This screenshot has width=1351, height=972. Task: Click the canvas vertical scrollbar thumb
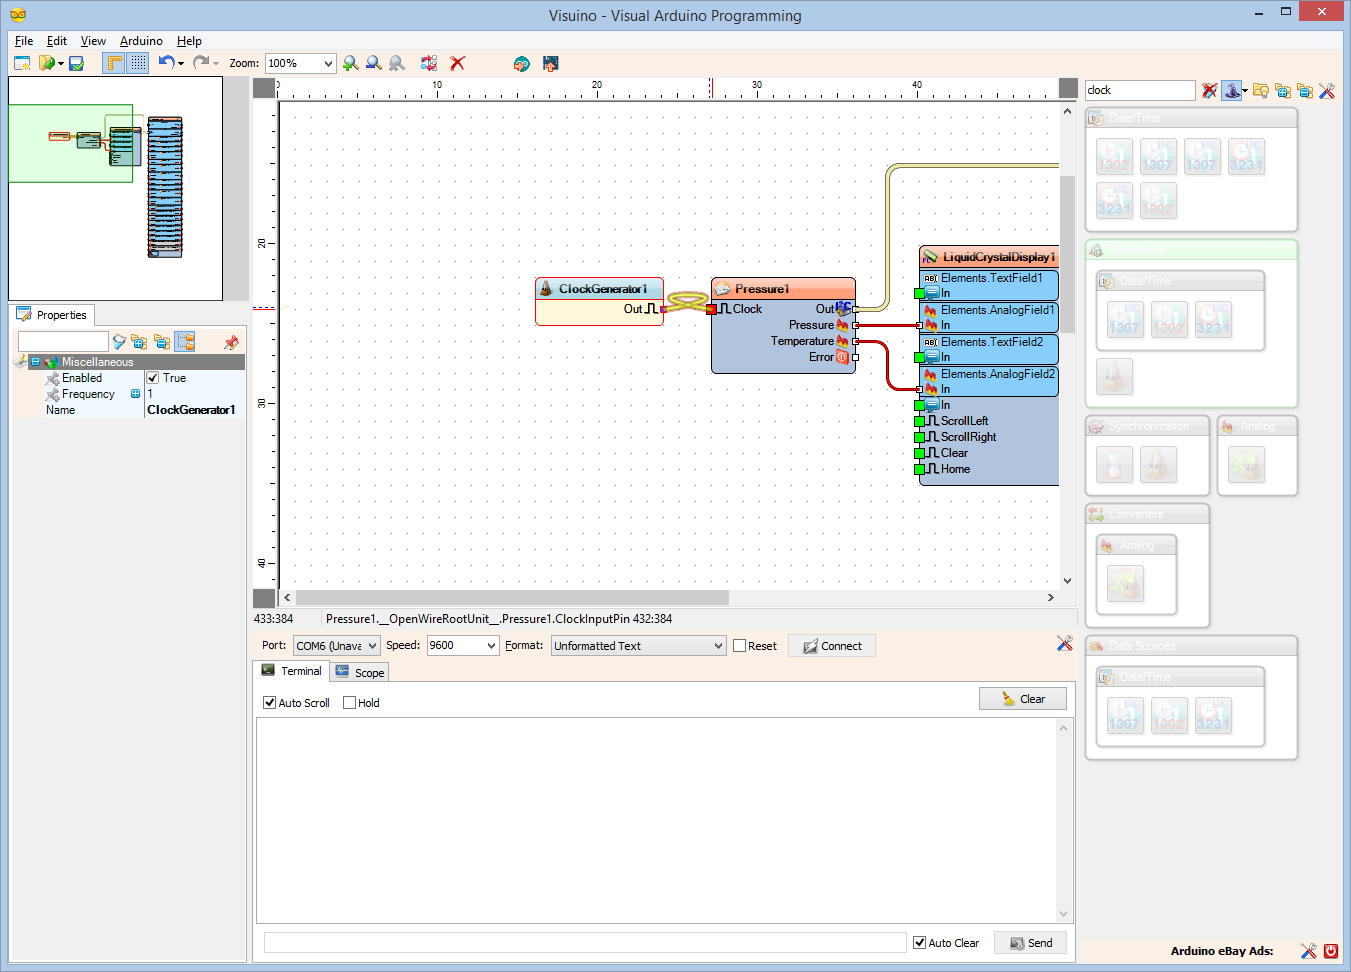click(x=1067, y=254)
